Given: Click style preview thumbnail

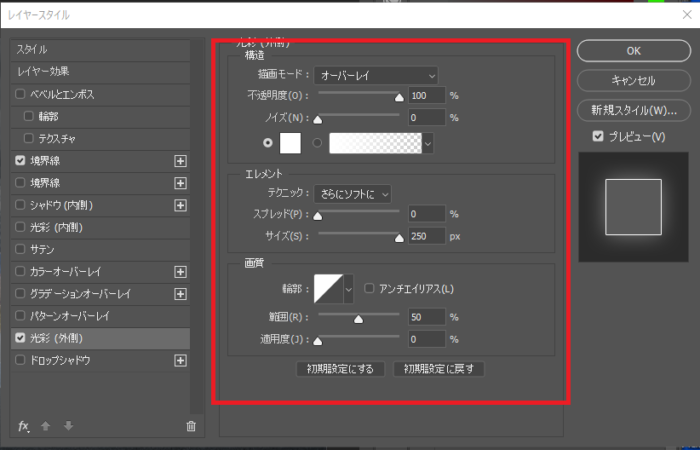Looking at the screenshot, I should [x=633, y=207].
